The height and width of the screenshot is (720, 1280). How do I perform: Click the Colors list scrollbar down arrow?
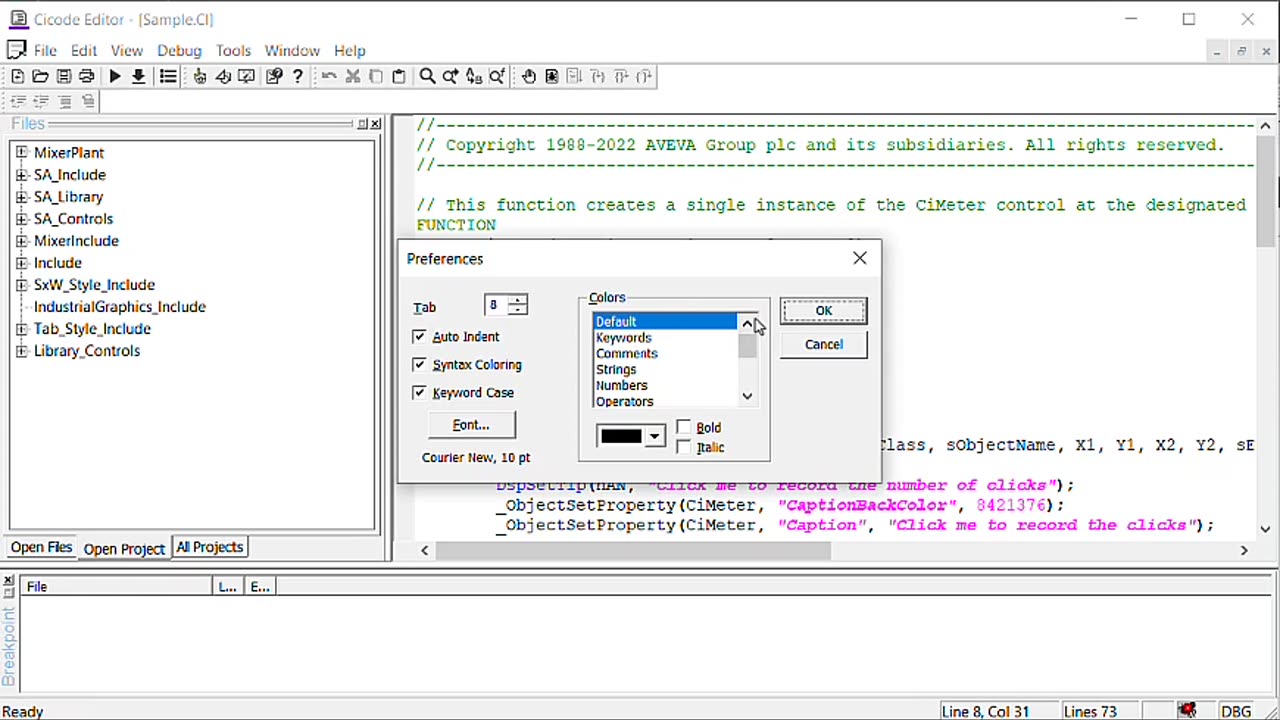747,397
